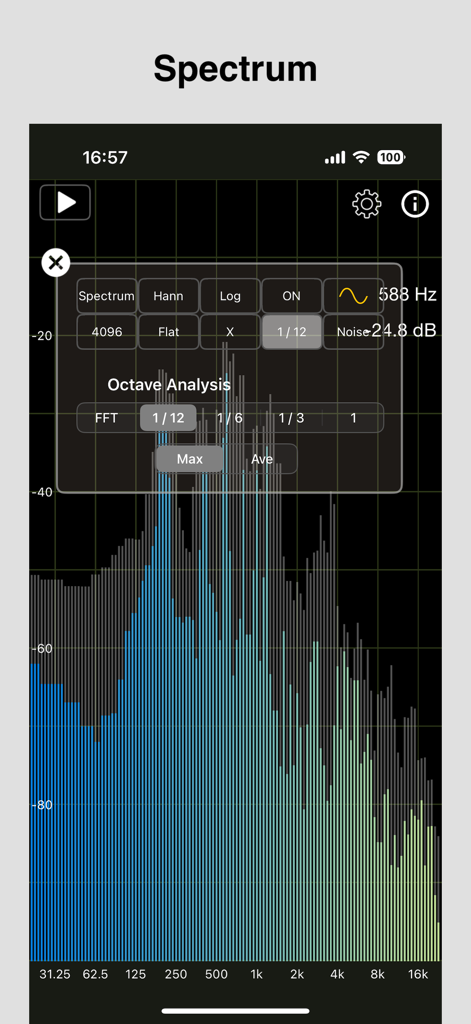The image size is (471, 1024).
Task: Select FFT in Octave Analysis segment
Action: tap(106, 418)
